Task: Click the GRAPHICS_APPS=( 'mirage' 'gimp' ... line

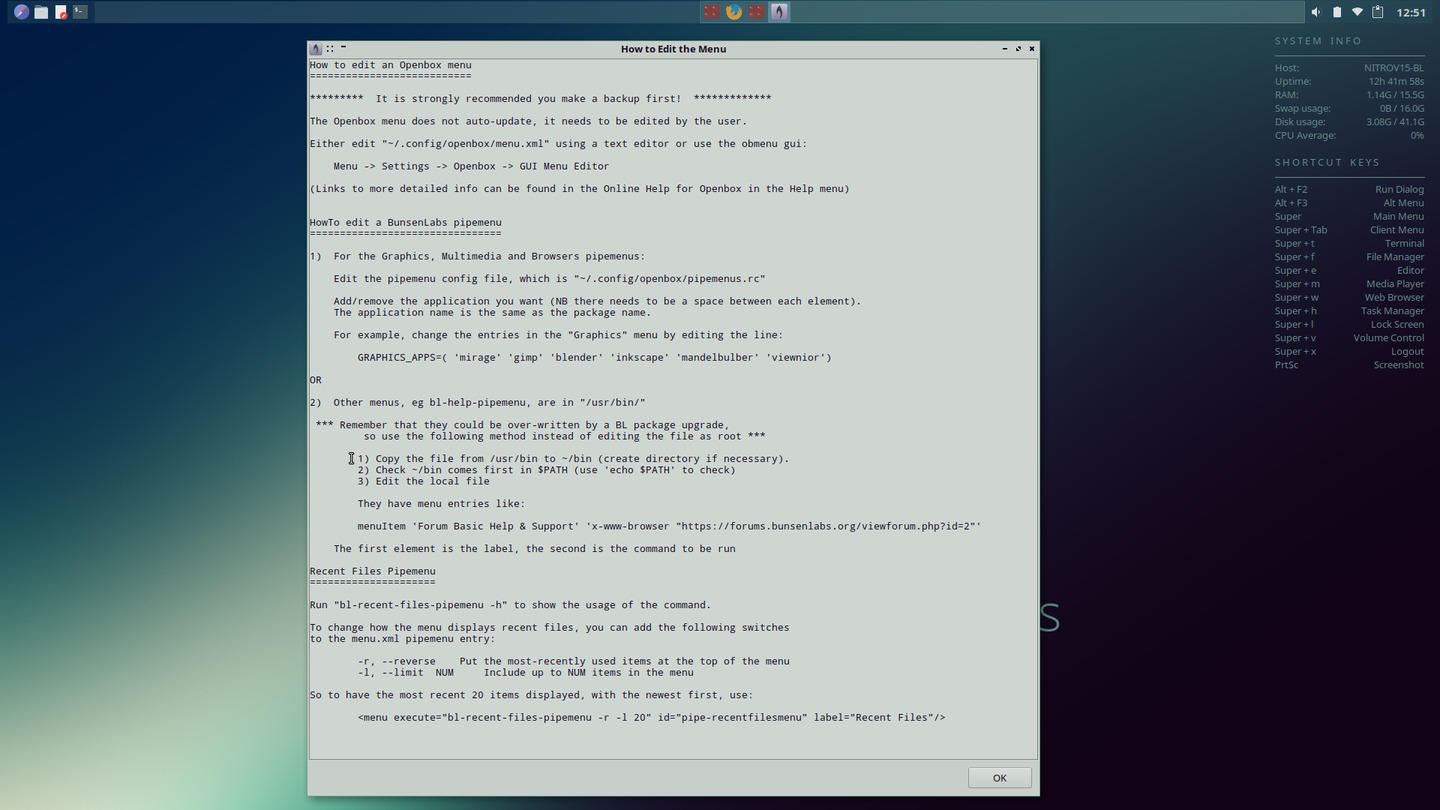Action: pyautogui.click(x=594, y=357)
